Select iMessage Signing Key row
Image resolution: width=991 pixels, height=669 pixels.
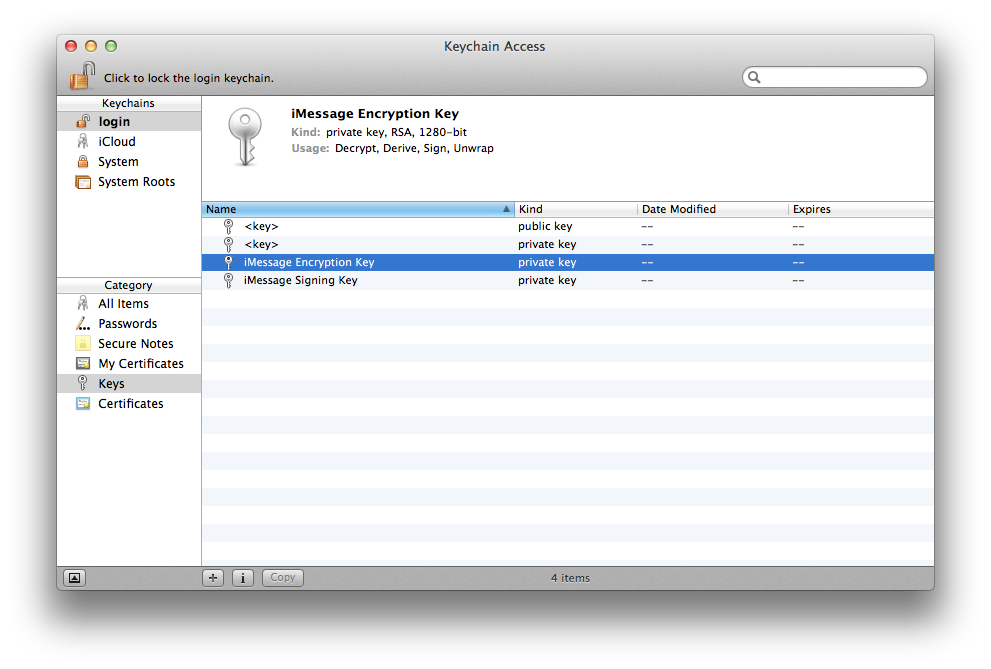click(568, 280)
